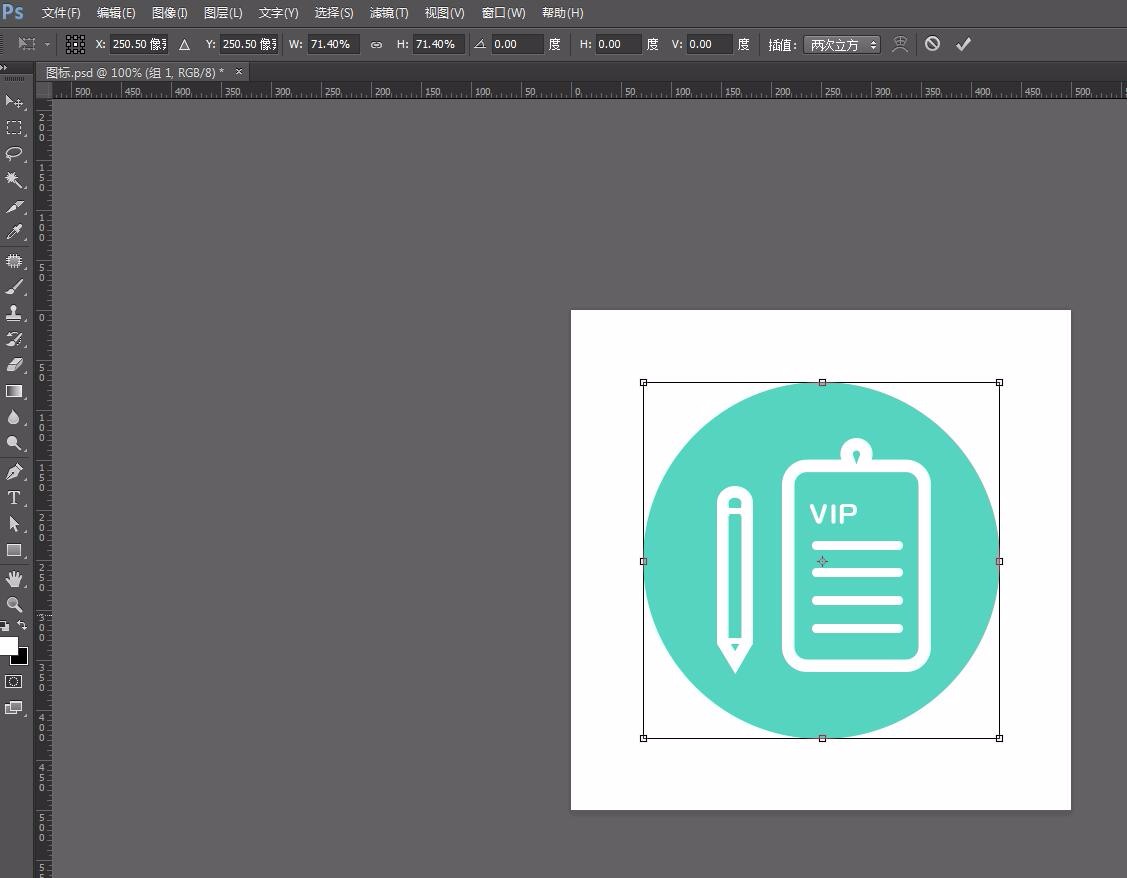Expand the collapsed toolbox double arrows
The image size is (1127, 878).
coord(4,68)
